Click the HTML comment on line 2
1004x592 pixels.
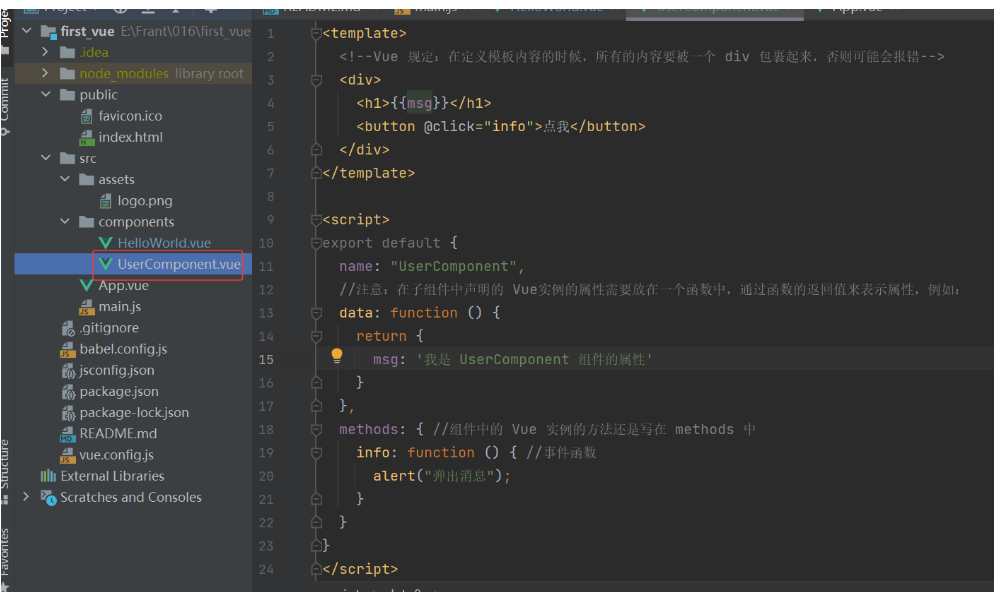coord(642,57)
